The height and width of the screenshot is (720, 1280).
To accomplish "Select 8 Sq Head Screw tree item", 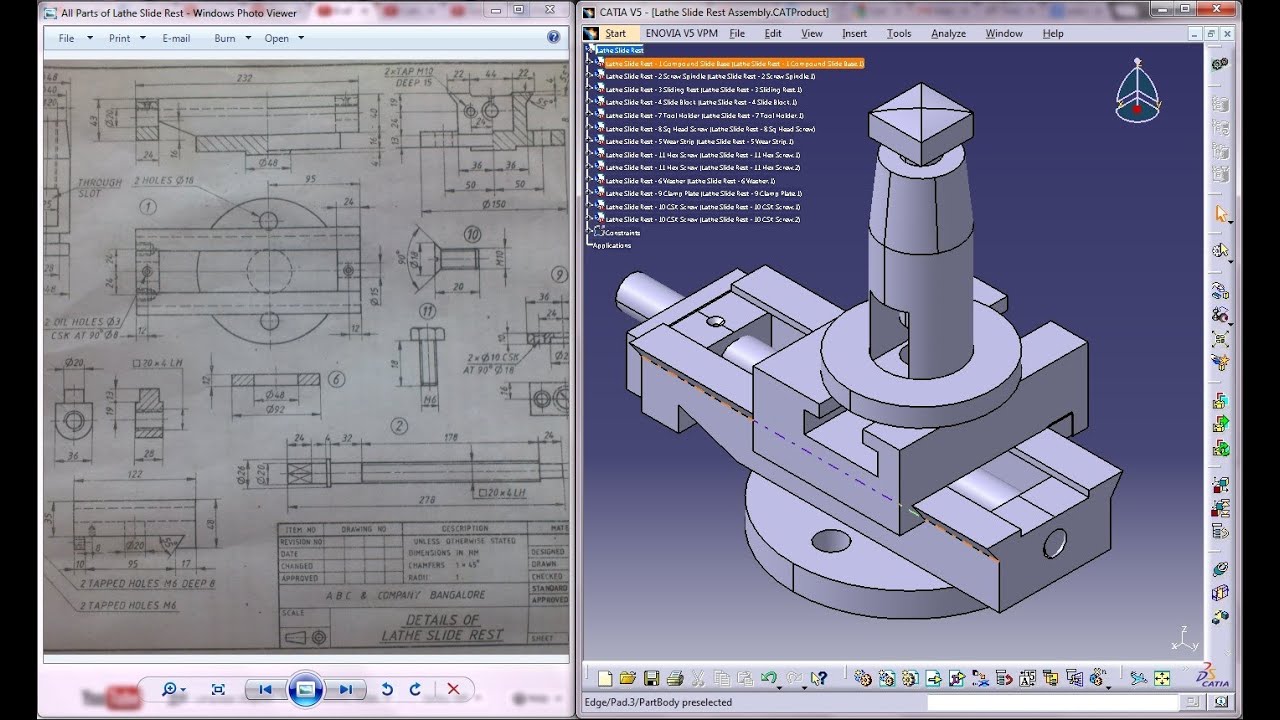I will point(710,128).
